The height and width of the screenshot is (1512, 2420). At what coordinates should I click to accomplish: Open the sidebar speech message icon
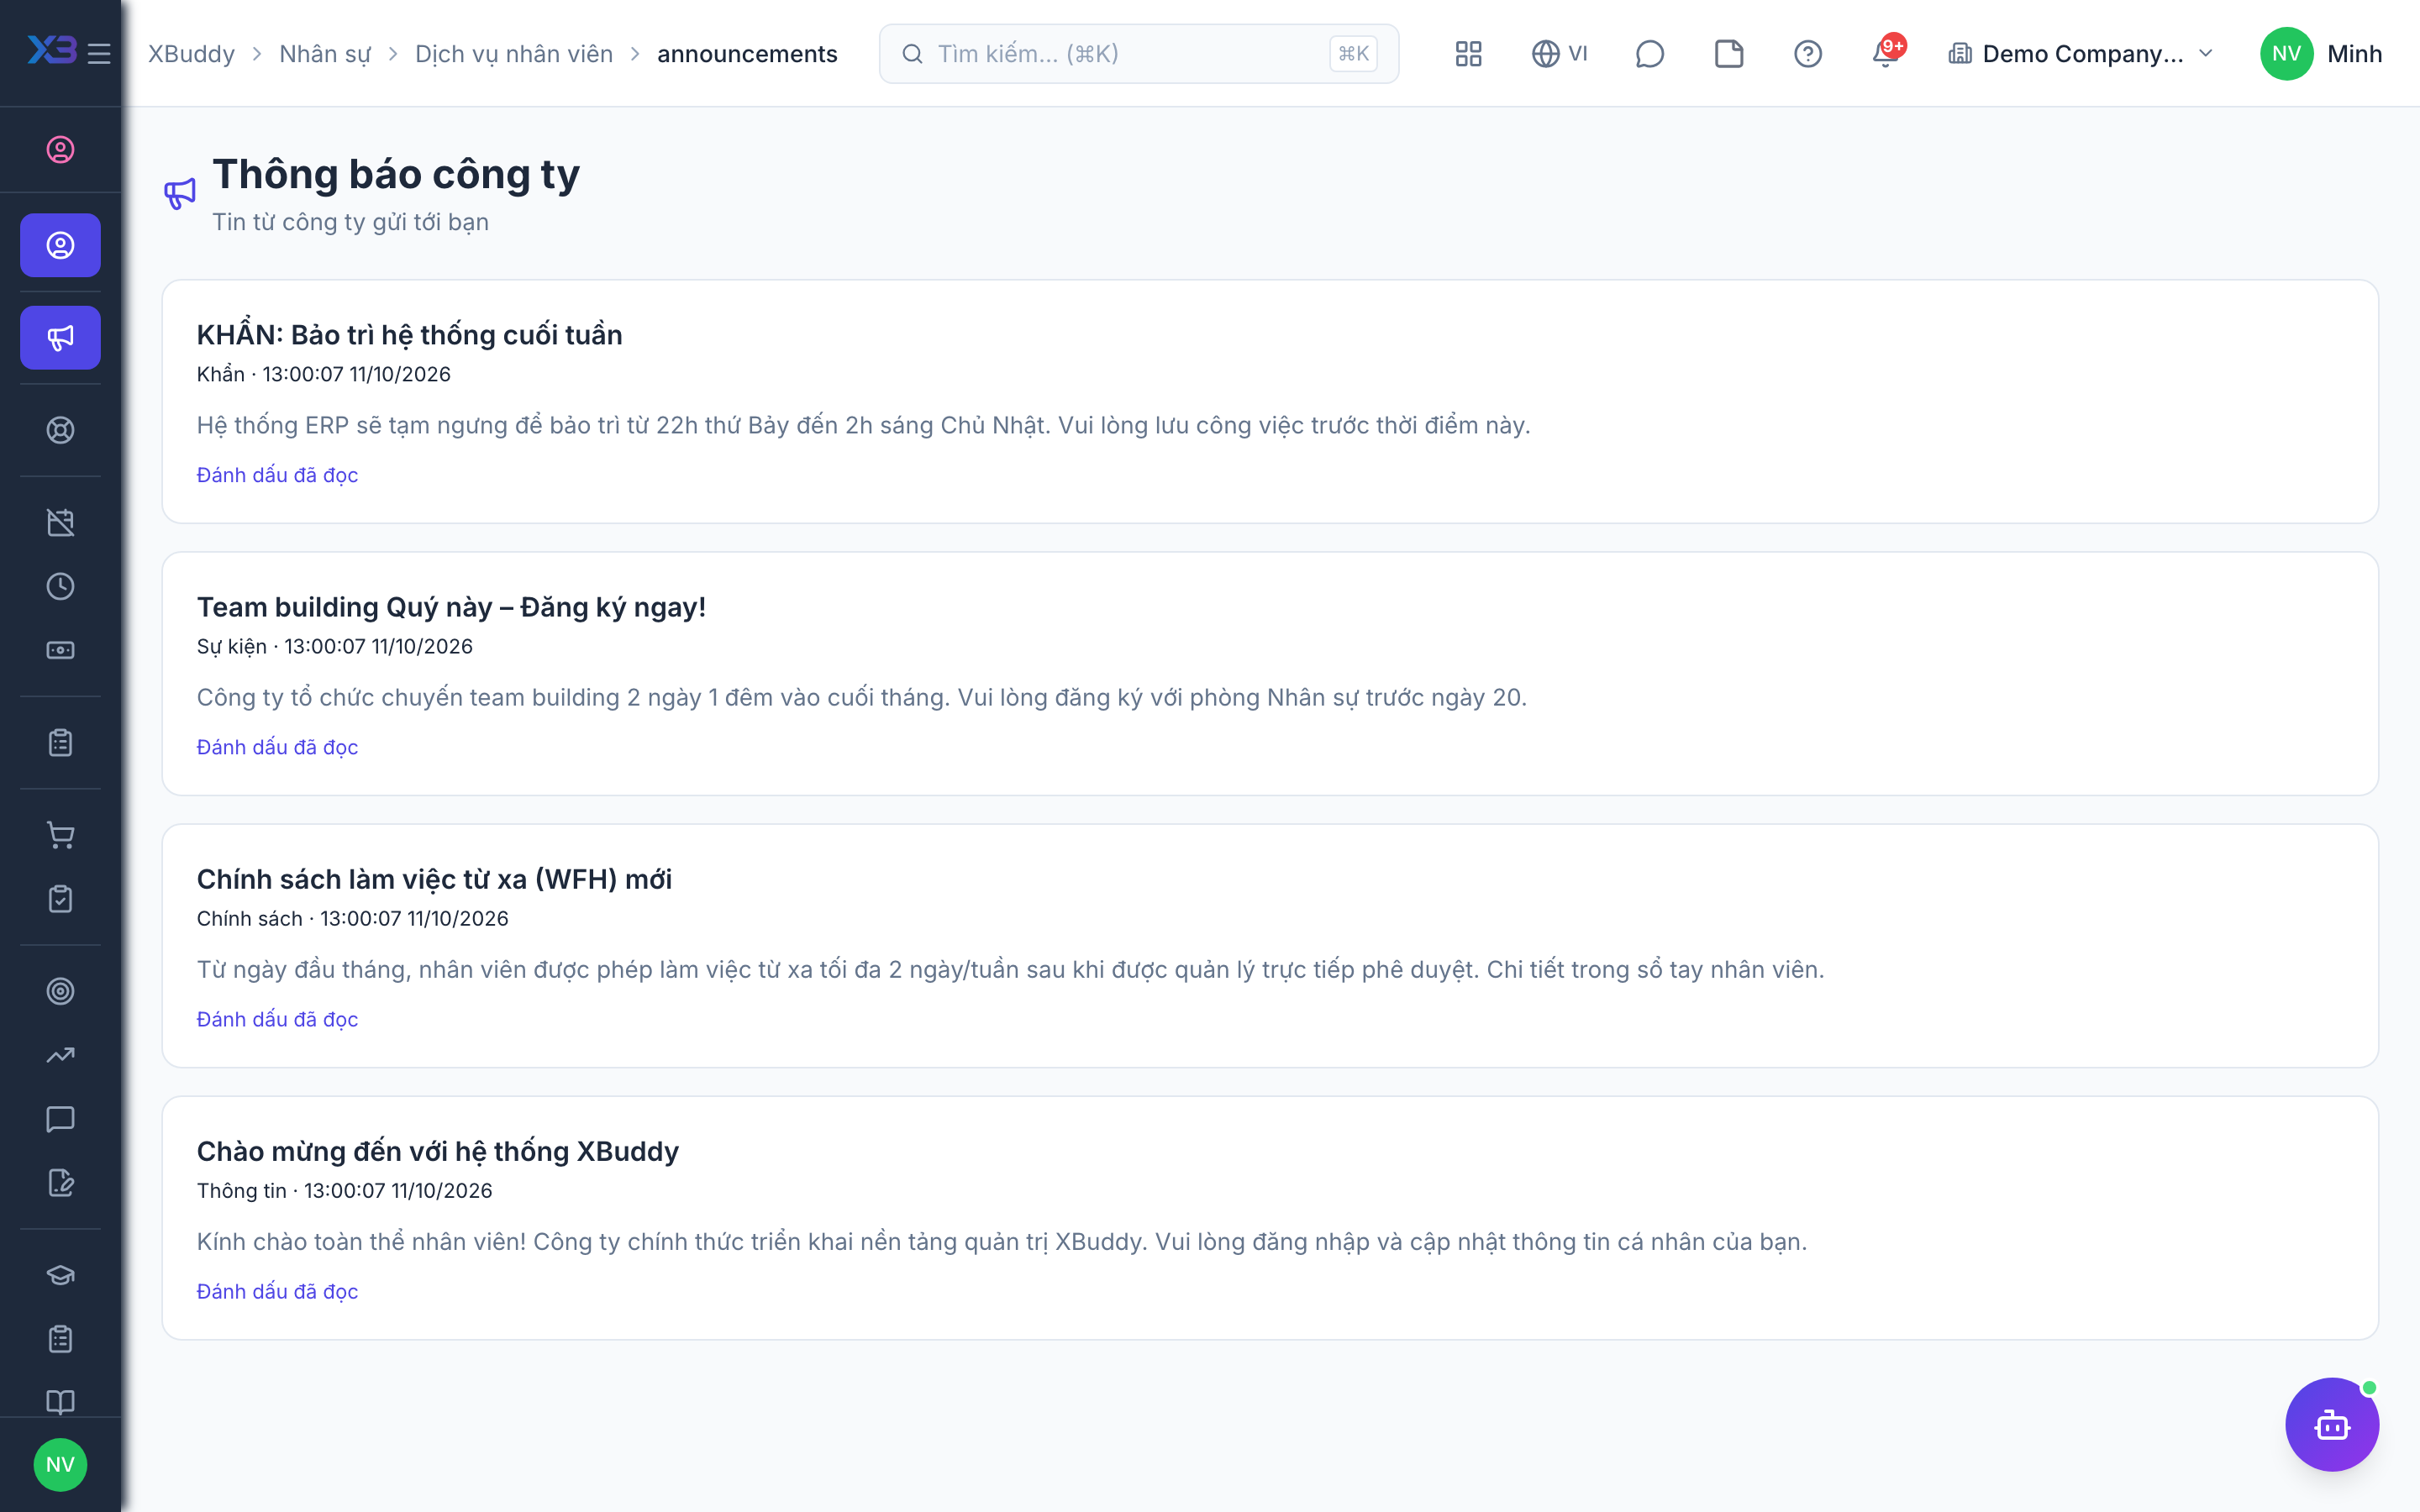(x=60, y=1119)
